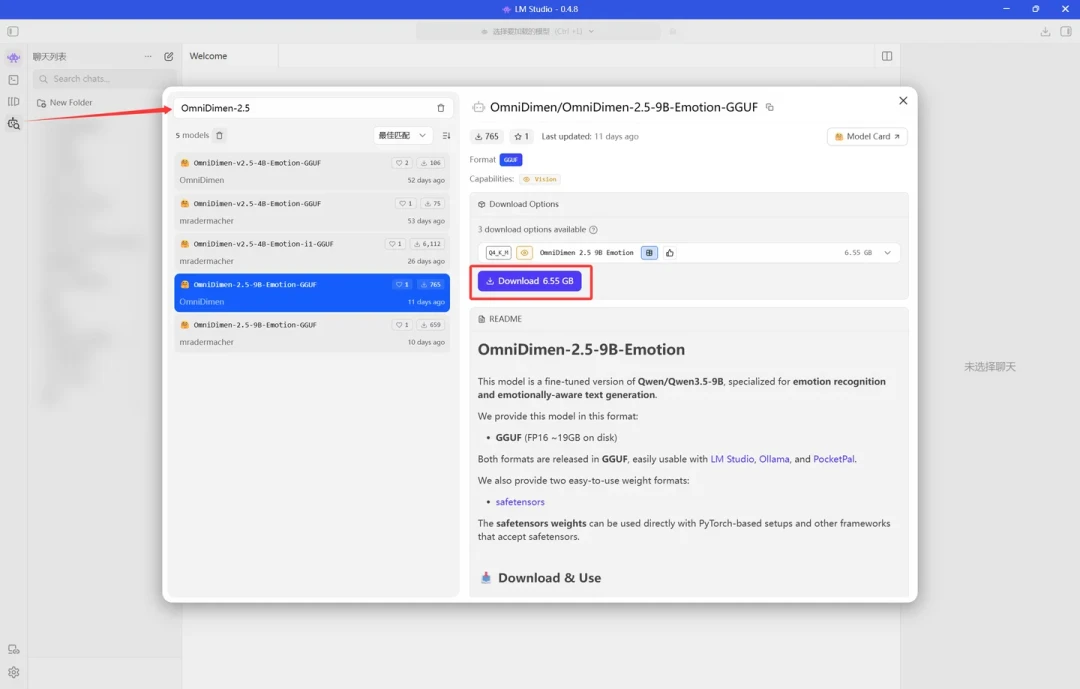Click the help icon next to download options available
Screen dimensions: 1080x689
593,230
